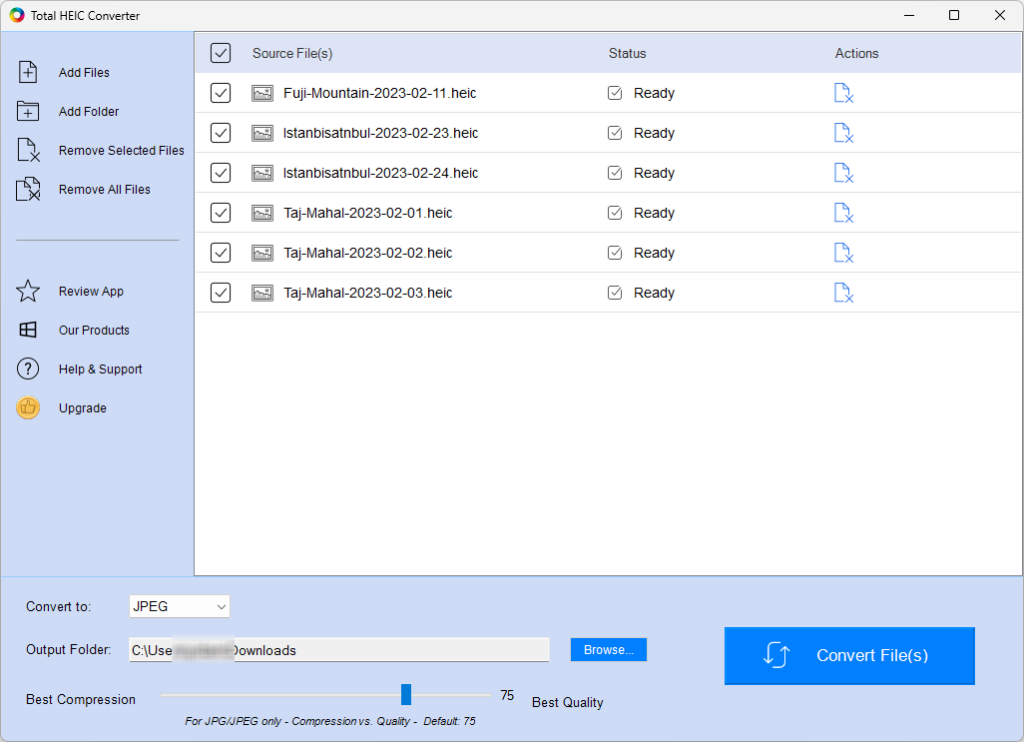Viewport: 1024px width, 742px height.
Task: Open the Convert to JPEG dropdown
Action: pos(180,606)
